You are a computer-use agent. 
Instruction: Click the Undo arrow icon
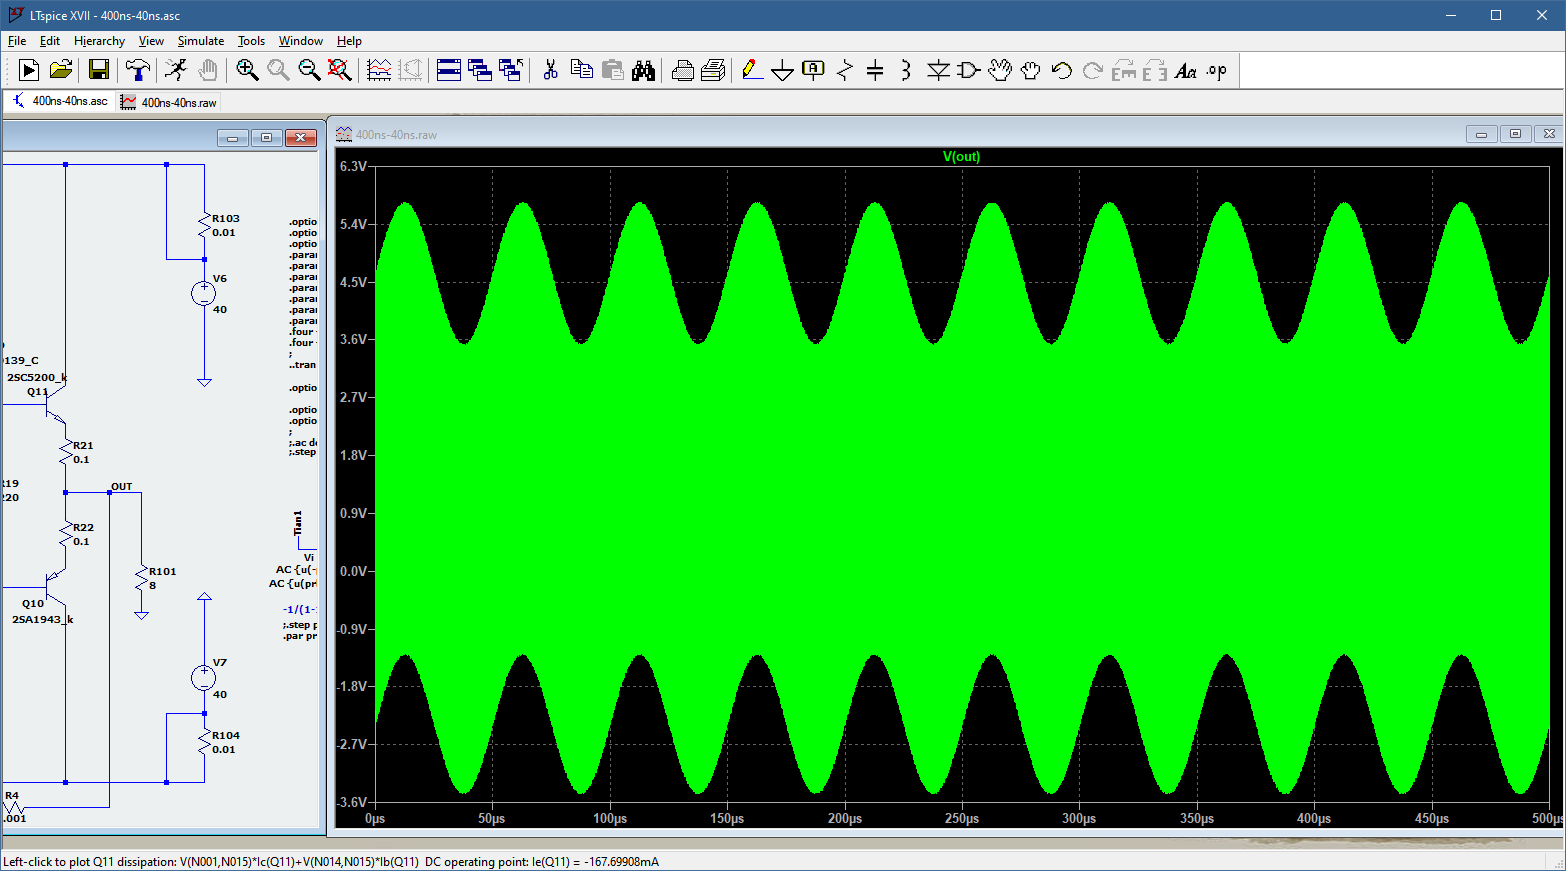pos(1061,70)
